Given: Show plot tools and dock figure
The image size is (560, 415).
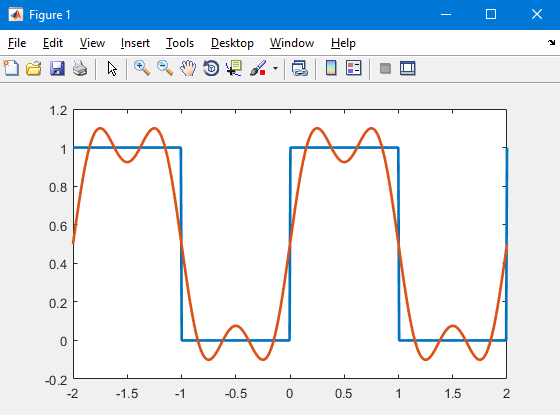Looking at the screenshot, I should [408, 68].
